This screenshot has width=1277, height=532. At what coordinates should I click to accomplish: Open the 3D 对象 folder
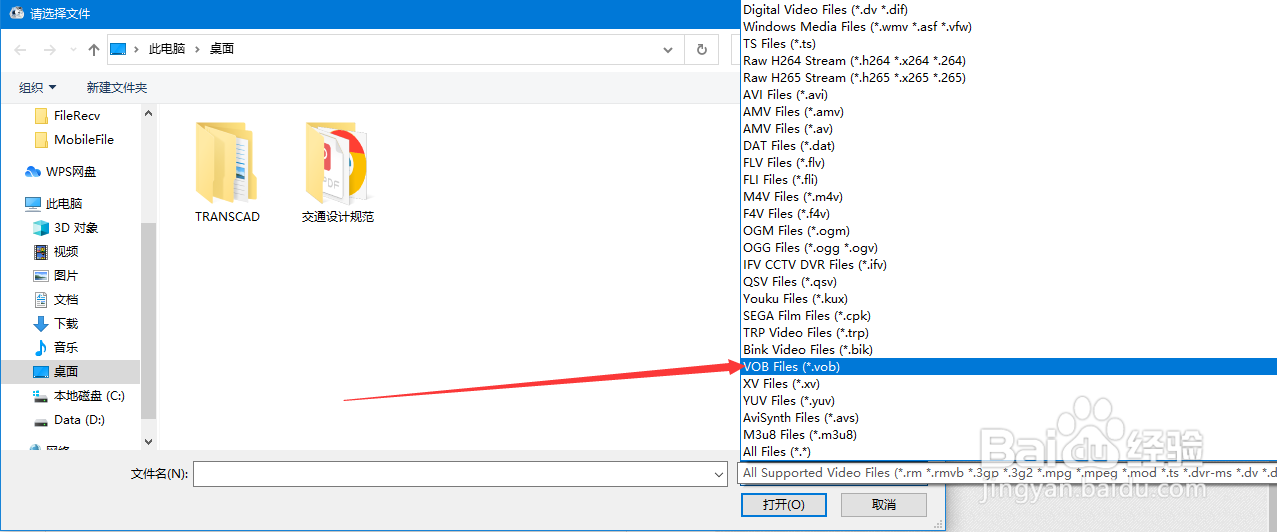pos(66,227)
